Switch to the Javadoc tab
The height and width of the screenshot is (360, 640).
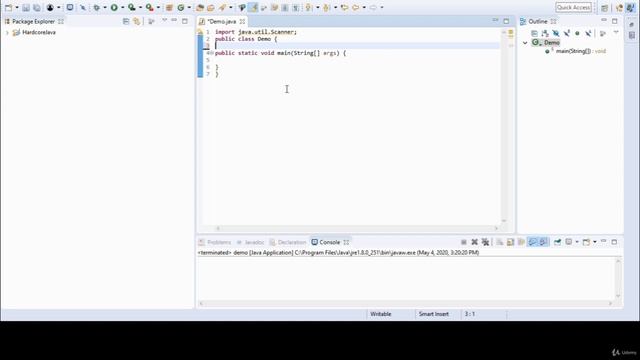(x=250, y=242)
